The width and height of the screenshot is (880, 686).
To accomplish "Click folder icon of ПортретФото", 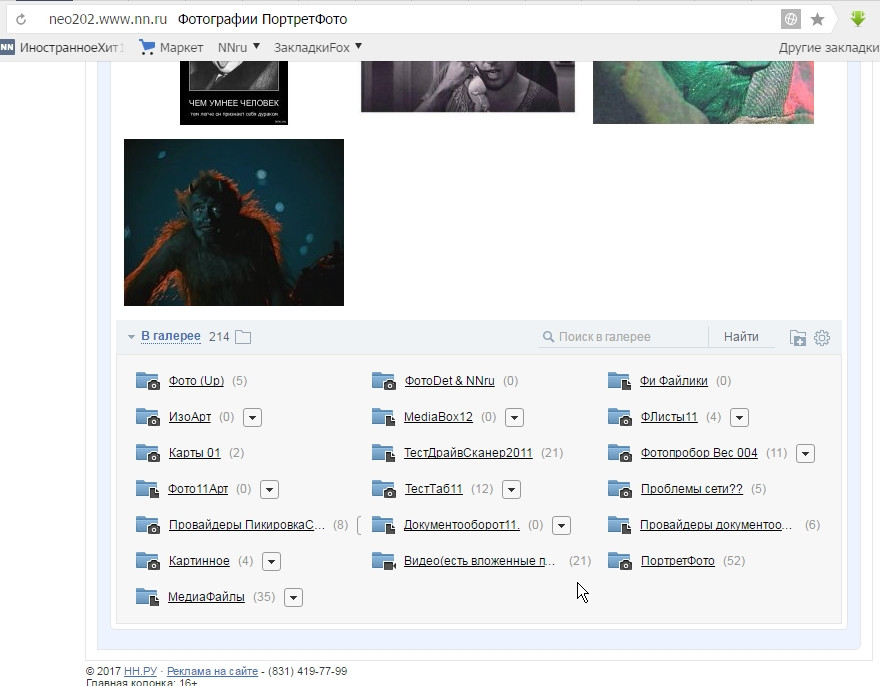I will 620,560.
